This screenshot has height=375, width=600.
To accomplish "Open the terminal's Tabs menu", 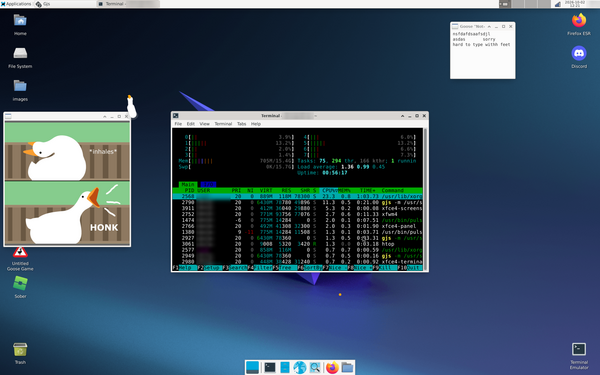I will coord(241,124).
